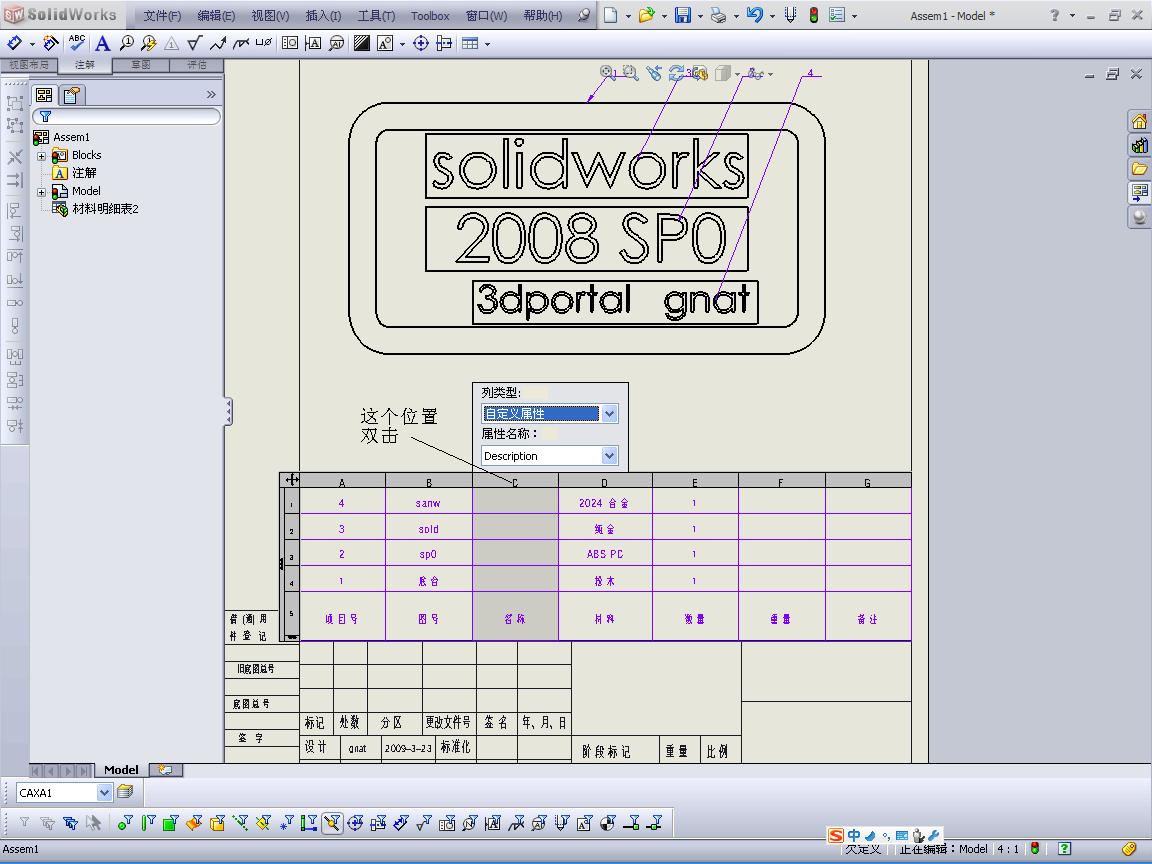The height and width of the screenshot is (864, 1152).
Task: Open the 属性名称 Description dropdown
Action: tap(610, 456)
